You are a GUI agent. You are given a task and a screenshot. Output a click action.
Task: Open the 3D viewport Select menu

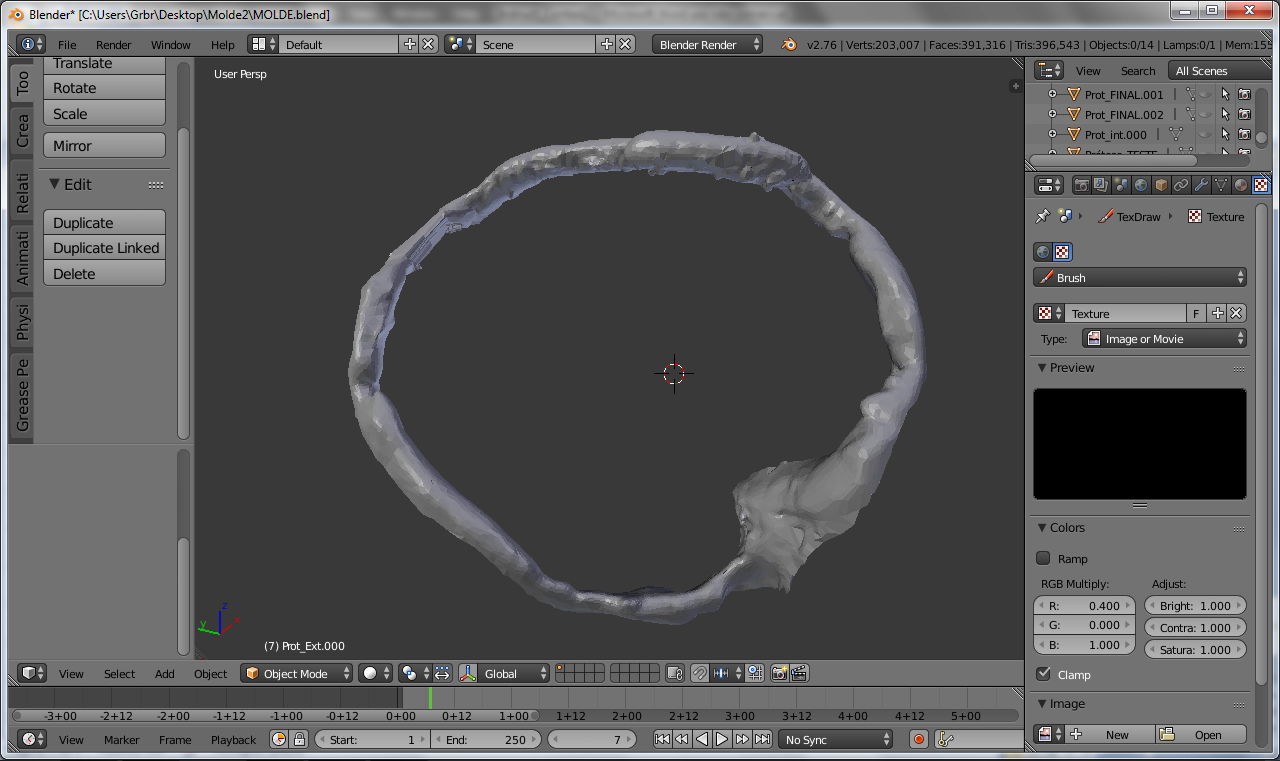[119, 674]
